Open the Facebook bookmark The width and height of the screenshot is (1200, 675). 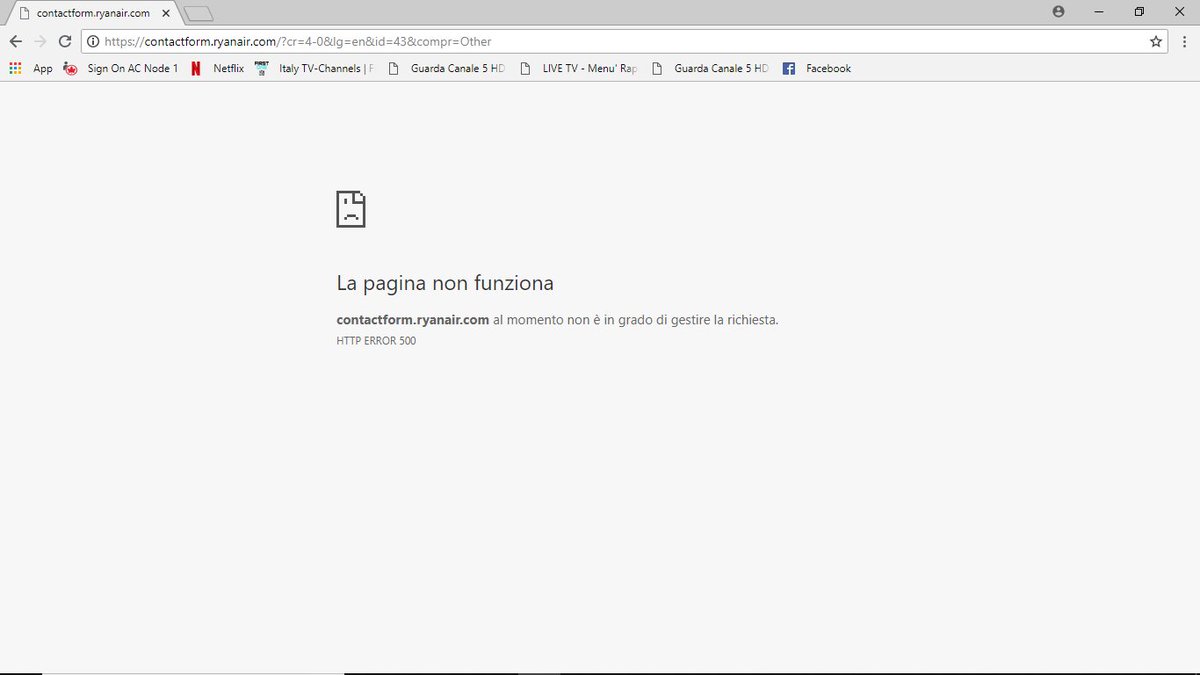click(817, 68)
